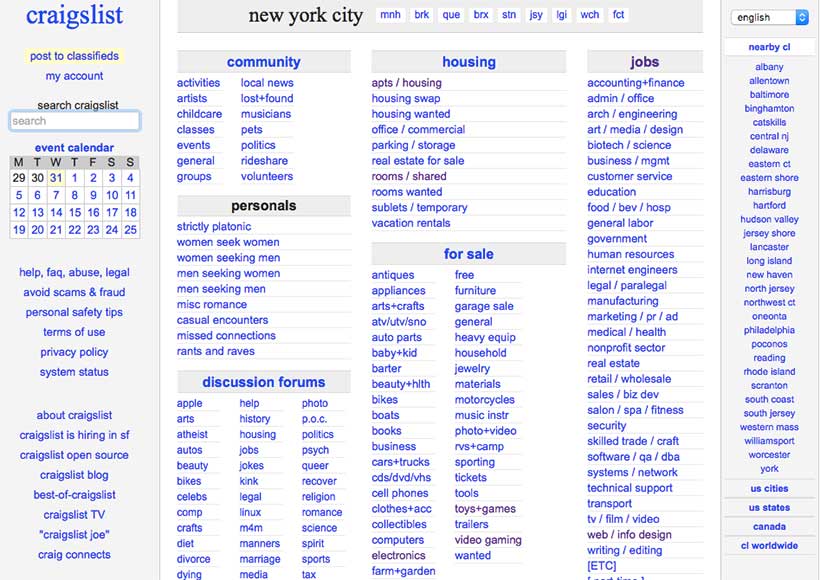Open vacation rentals listings

tap(411, 223)
